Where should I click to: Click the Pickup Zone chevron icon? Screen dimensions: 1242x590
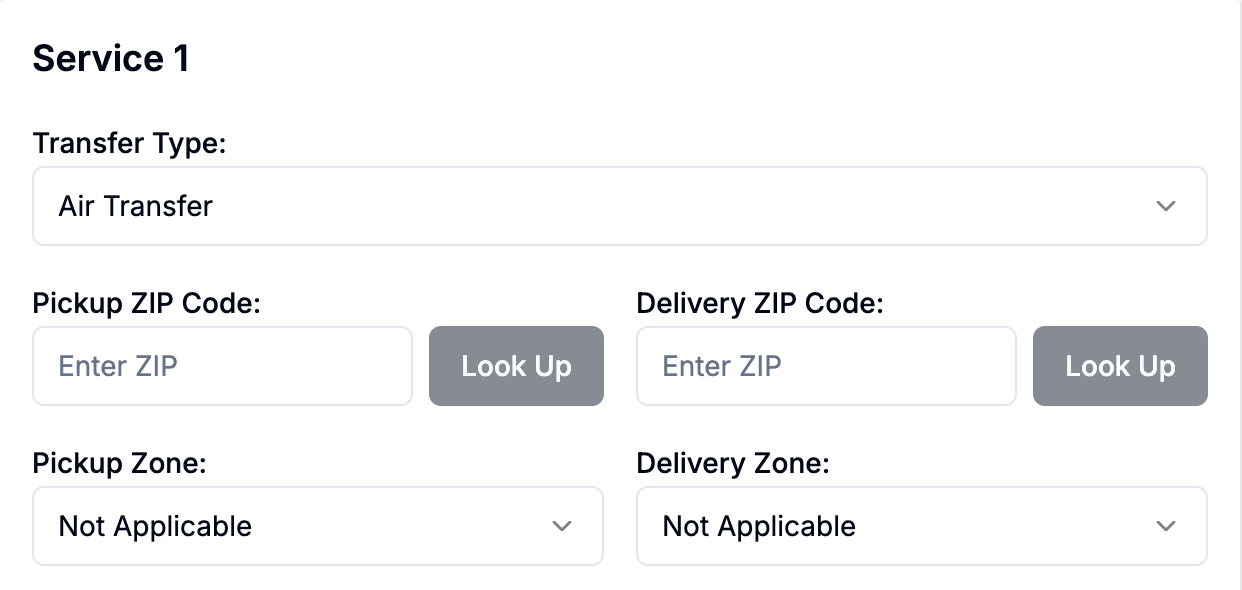pos(561,526)
